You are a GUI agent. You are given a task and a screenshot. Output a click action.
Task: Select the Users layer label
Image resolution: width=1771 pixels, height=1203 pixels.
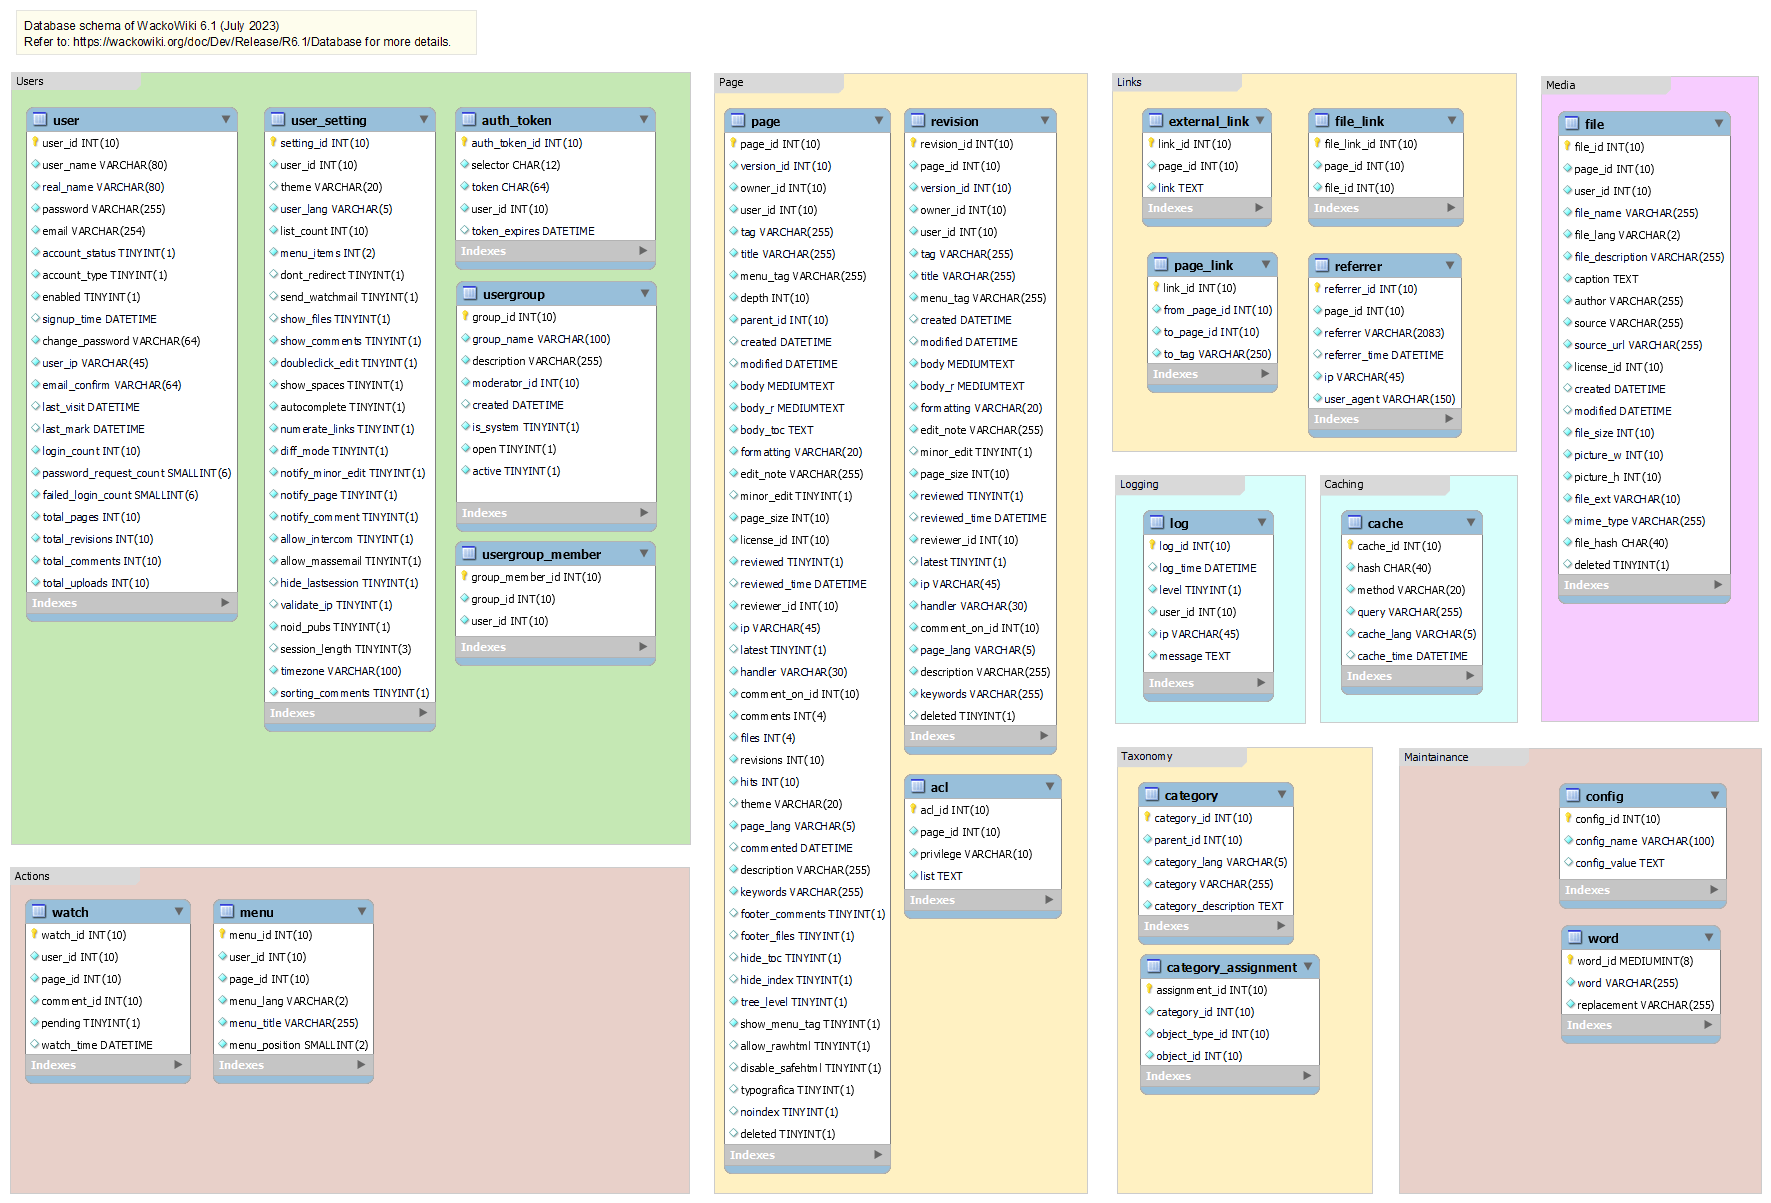point(30,82)
